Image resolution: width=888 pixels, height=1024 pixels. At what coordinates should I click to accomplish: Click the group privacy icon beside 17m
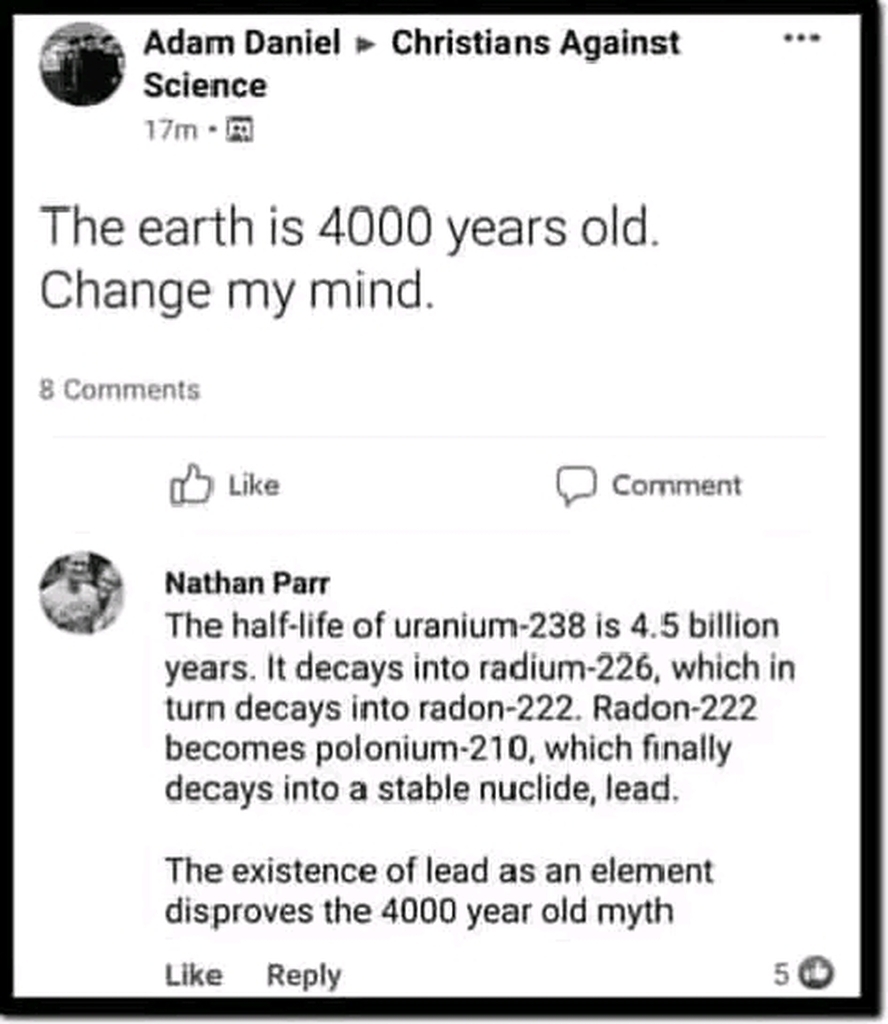(x=241, y=129)
